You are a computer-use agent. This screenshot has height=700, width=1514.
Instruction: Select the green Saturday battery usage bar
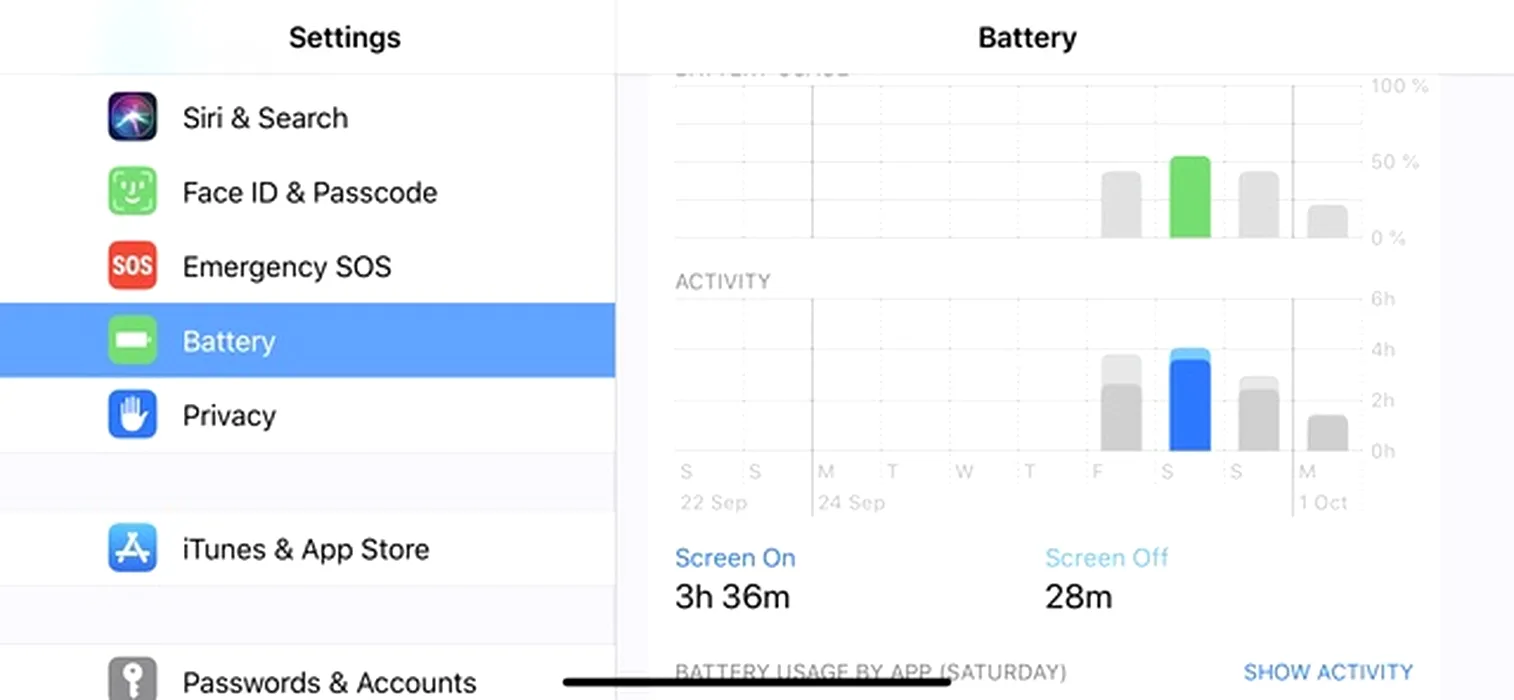[1190, 197]
